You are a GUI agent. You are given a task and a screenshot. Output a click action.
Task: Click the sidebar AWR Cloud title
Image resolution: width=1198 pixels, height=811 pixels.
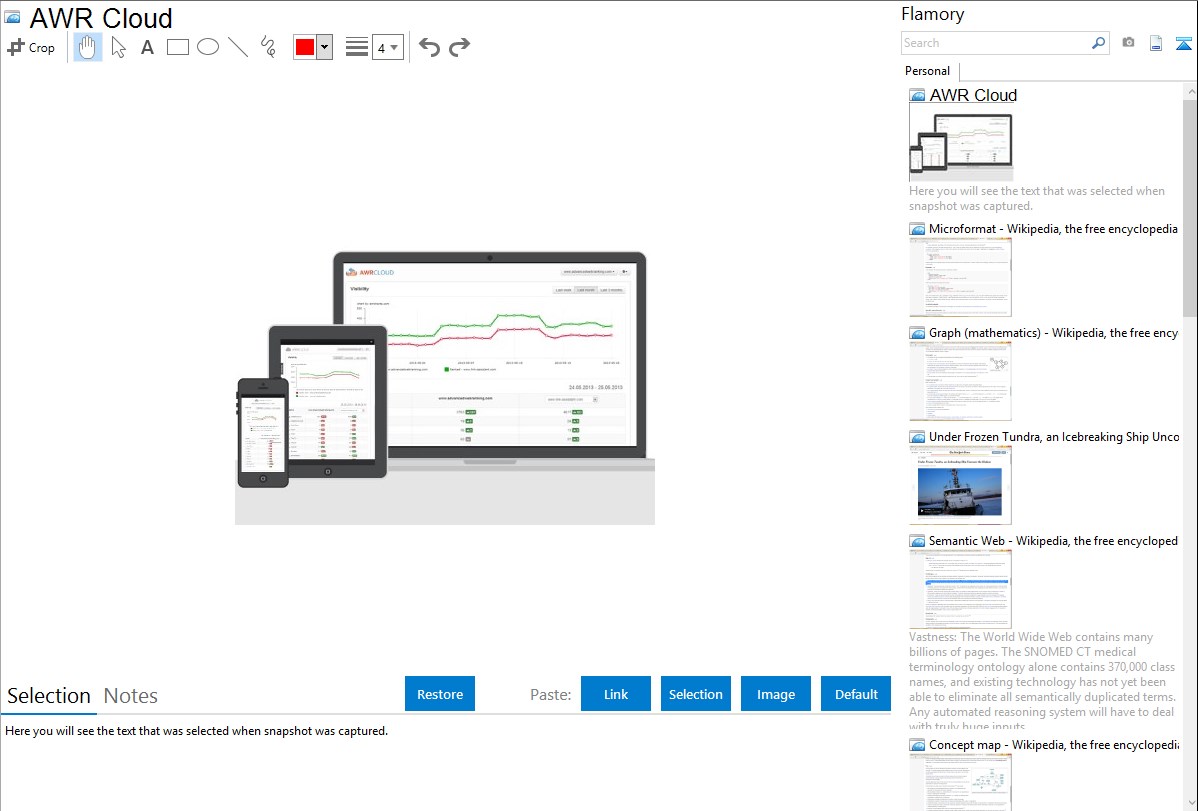coord(973,96)
